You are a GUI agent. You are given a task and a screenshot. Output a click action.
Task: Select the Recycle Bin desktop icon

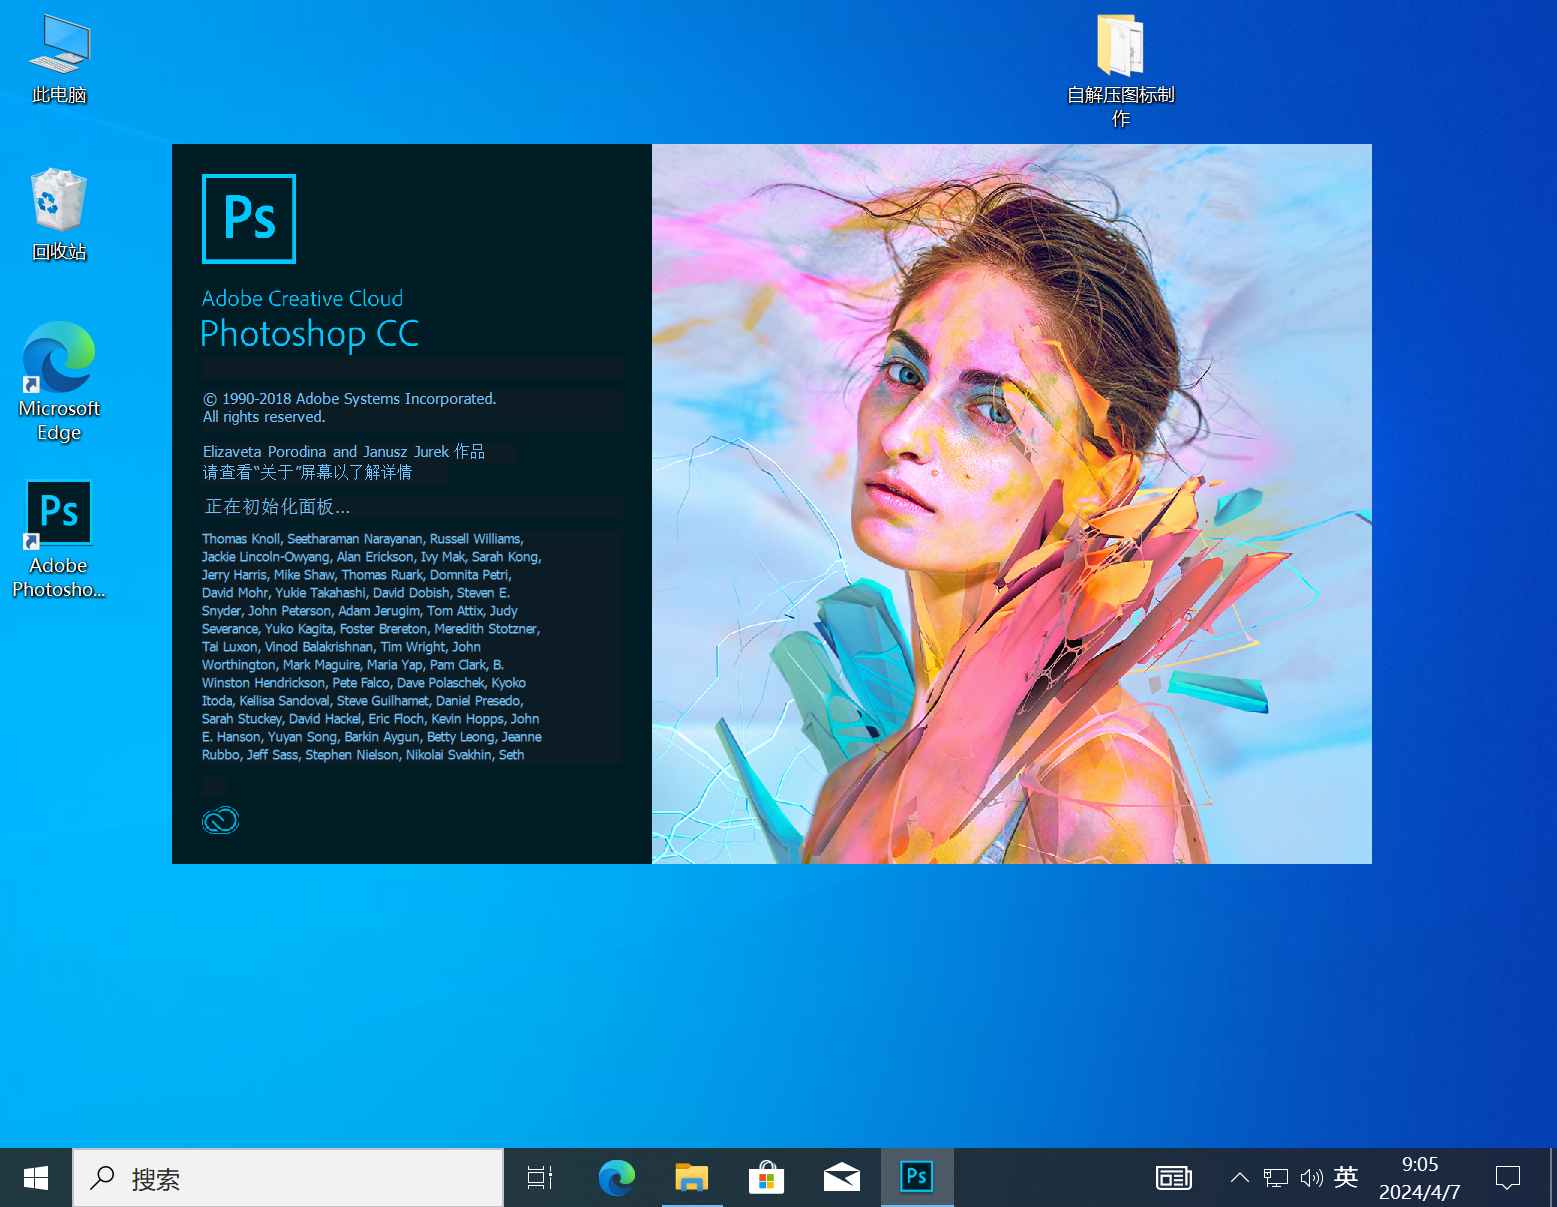(59, 215)
